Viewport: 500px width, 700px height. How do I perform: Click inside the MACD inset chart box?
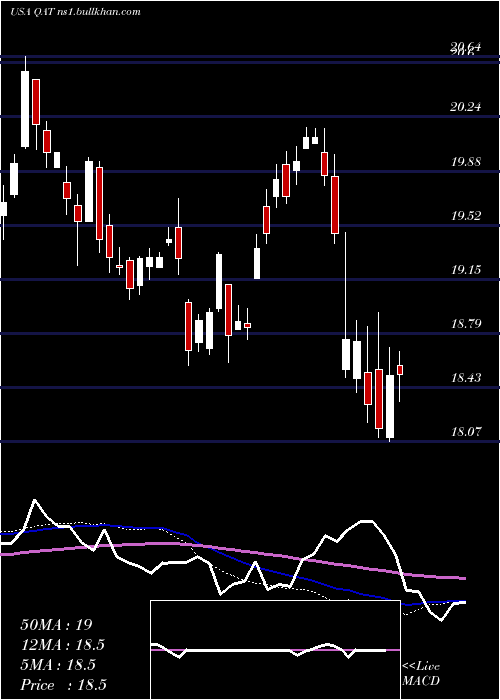(275, 650)
